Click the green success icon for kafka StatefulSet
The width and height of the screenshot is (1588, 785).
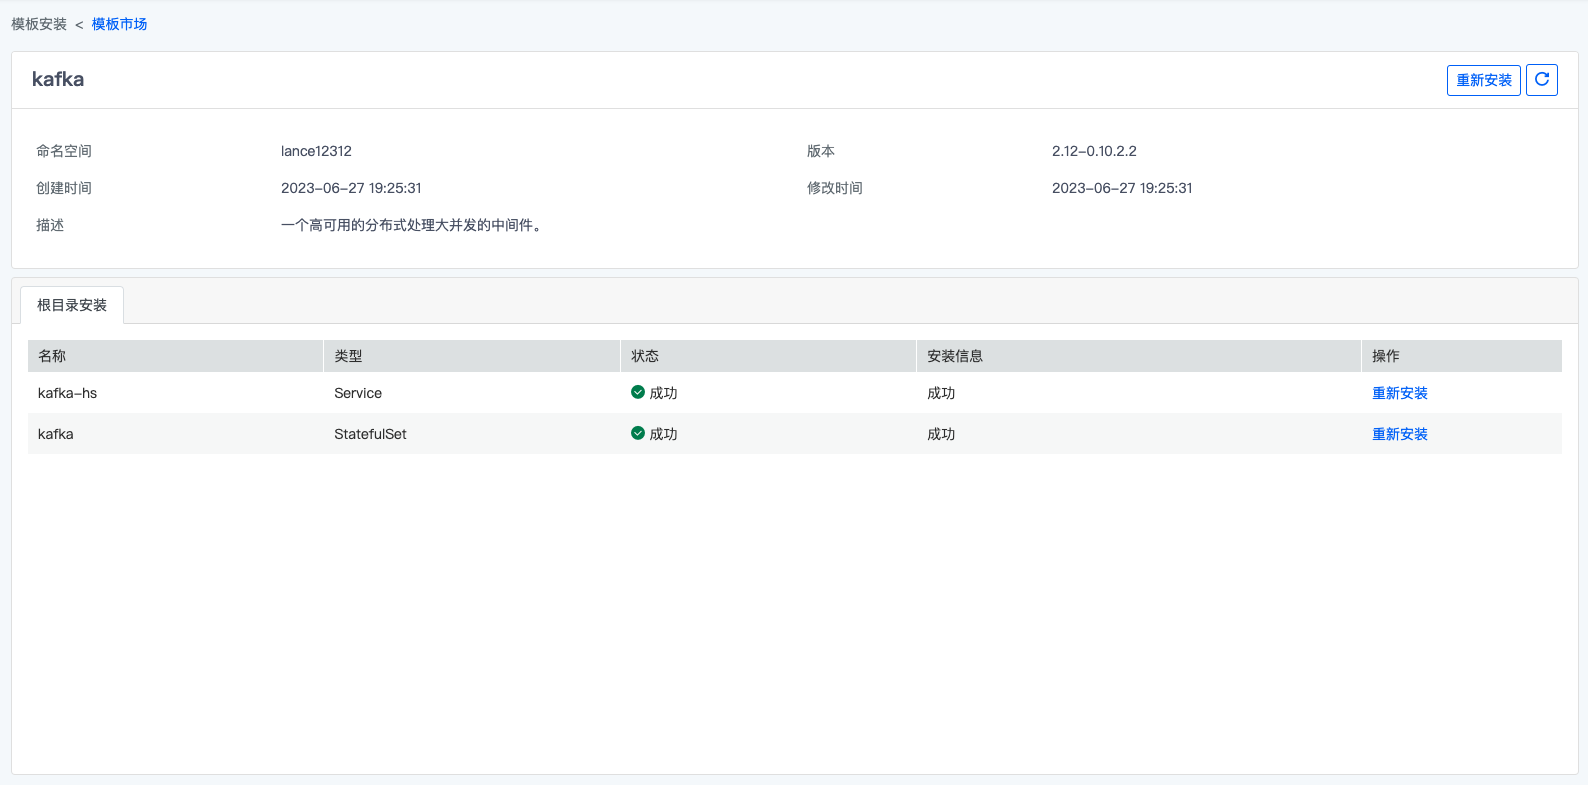(638, 433)
